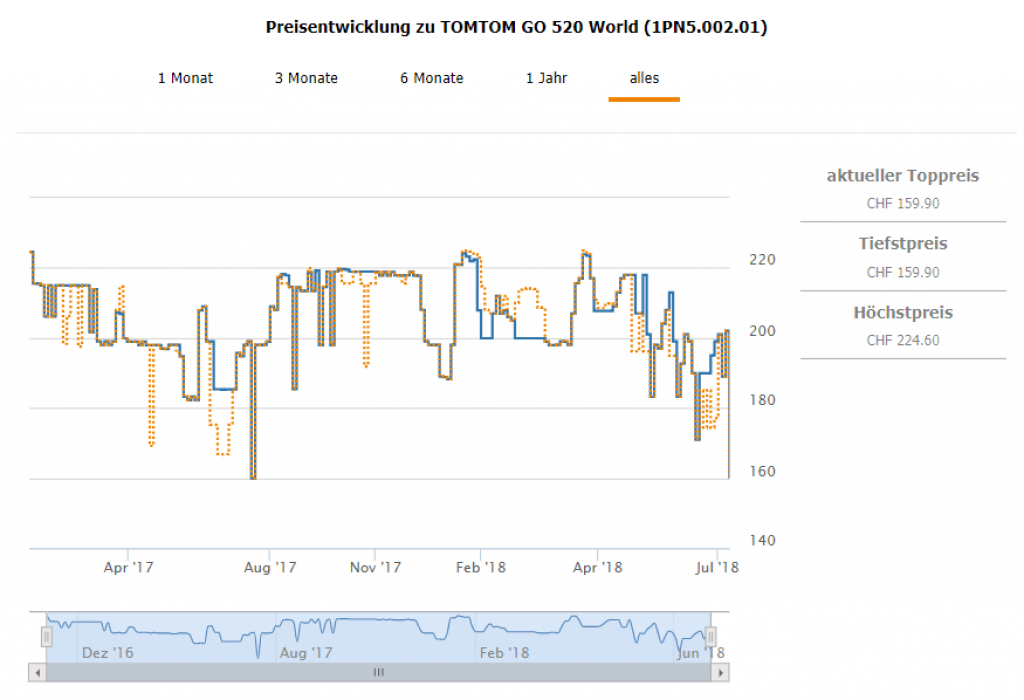1024x700 pixels.
Task: Click 'Dez '16' label in the navigator
Action: click(106, 653)
